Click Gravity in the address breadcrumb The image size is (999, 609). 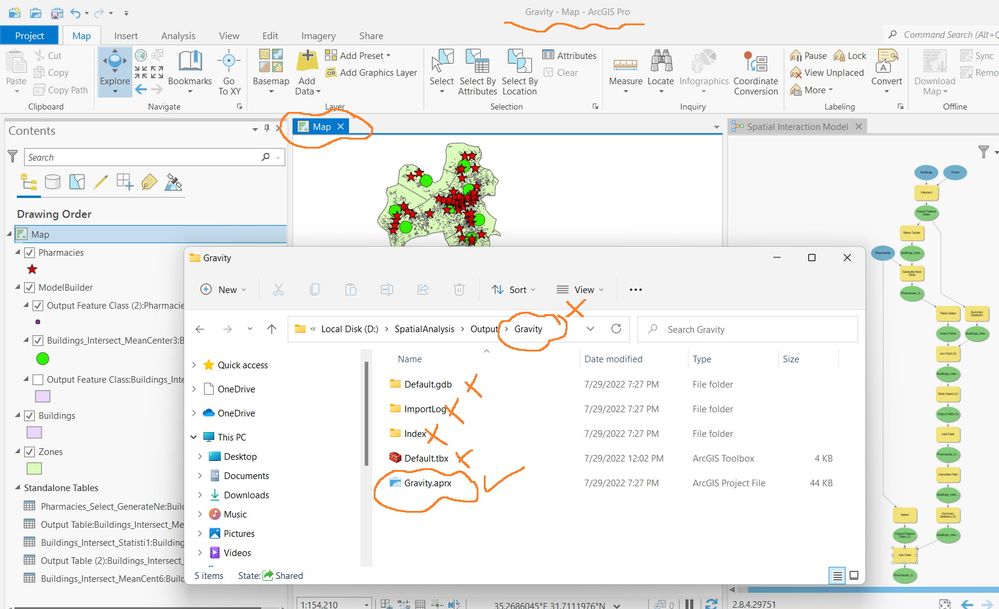click(x=528, y=329)
